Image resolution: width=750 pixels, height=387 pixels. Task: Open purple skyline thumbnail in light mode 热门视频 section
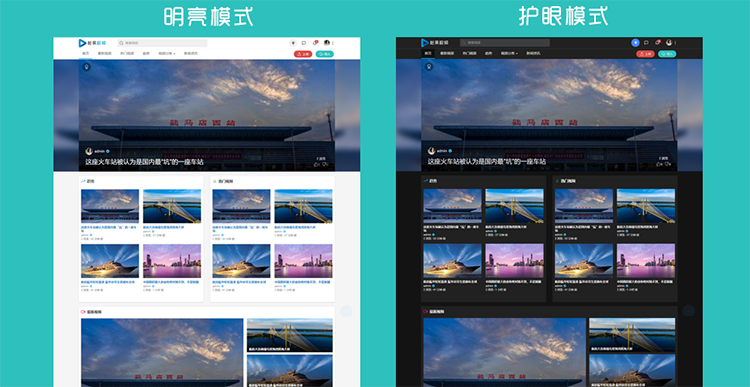(303, 261)
